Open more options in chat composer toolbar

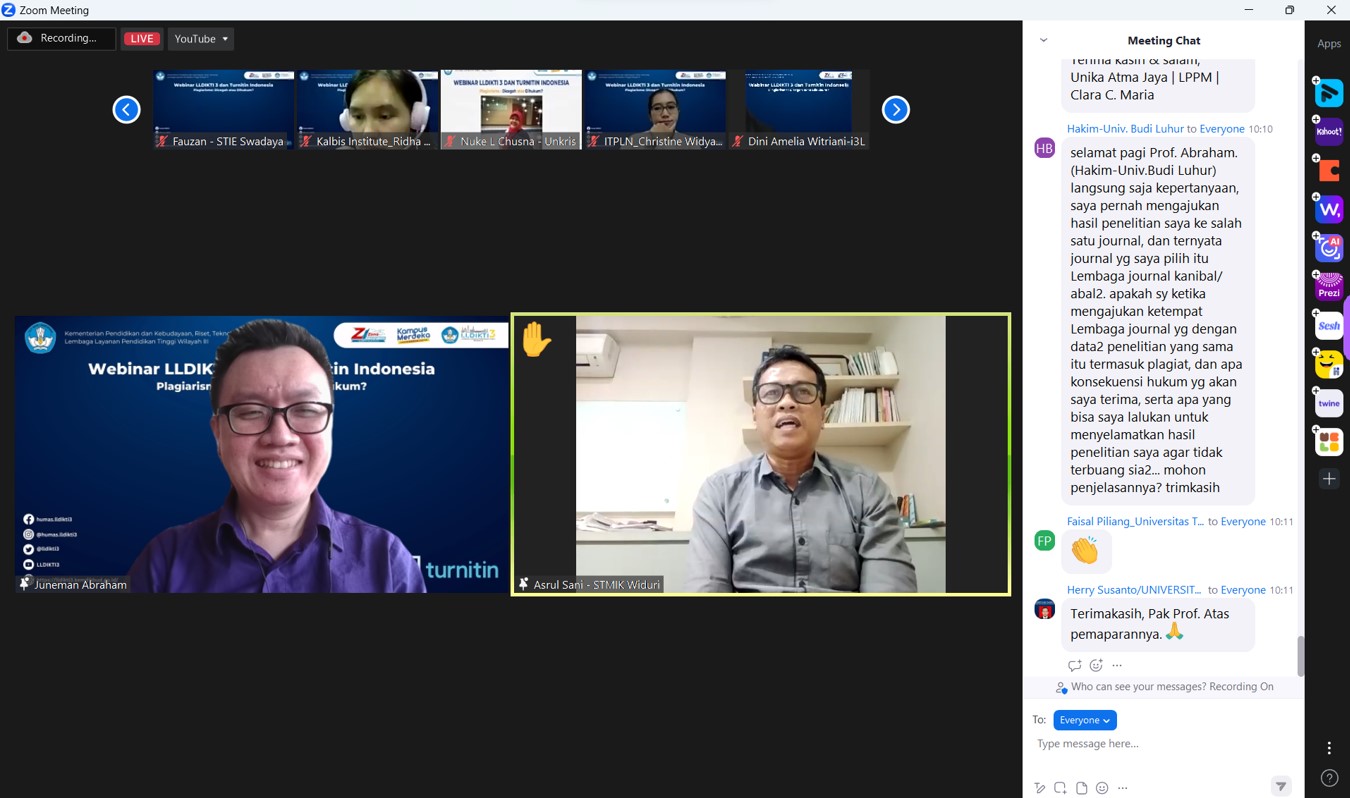[x=1123, y=788]
